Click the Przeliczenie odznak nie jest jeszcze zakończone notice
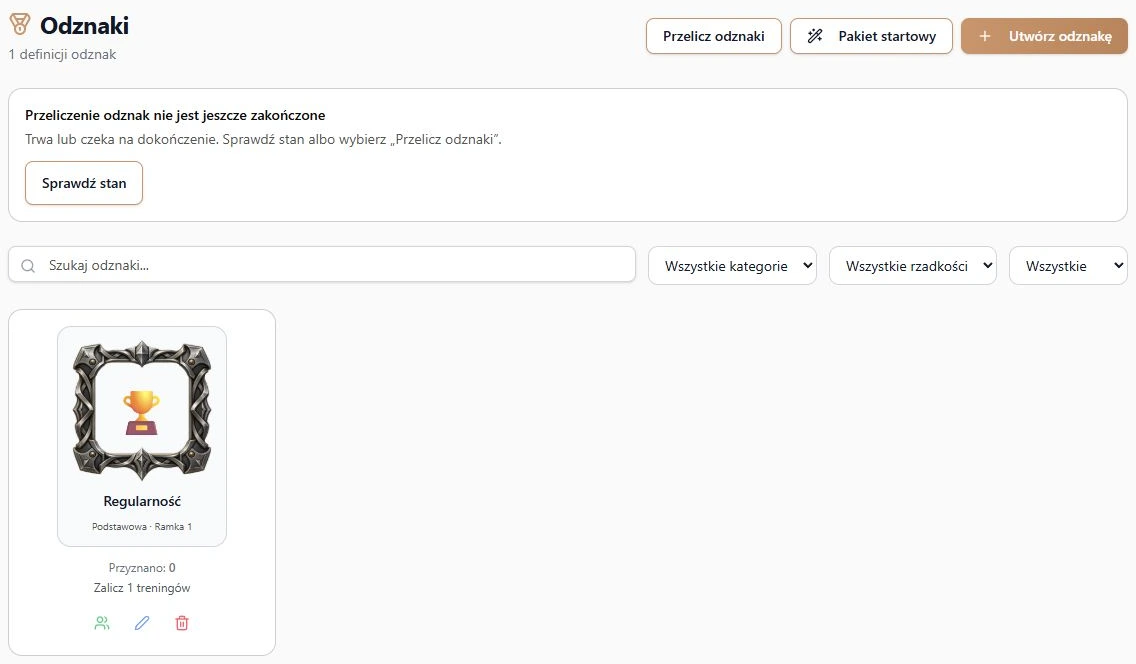Image resolution: width=1136 pixels, height=664 pixels. pos(175,115)
